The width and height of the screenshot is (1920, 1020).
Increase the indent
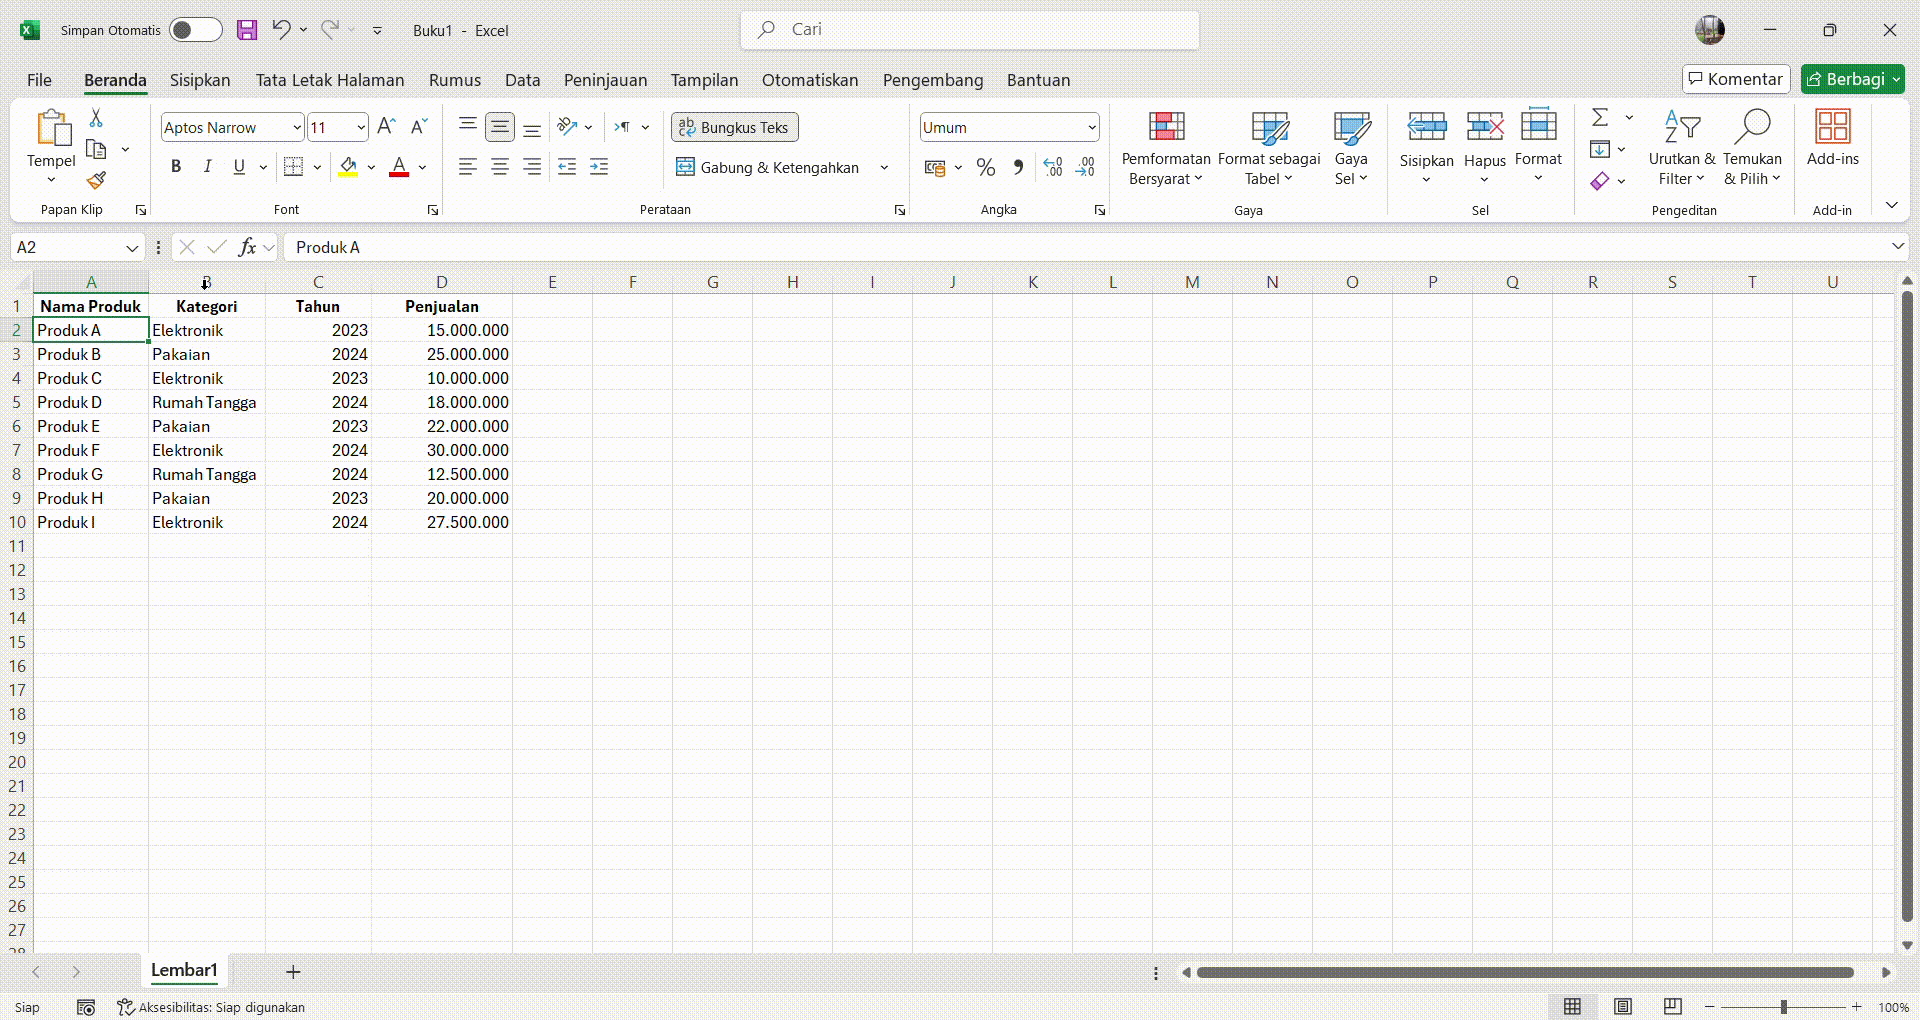tap(599, 167)
